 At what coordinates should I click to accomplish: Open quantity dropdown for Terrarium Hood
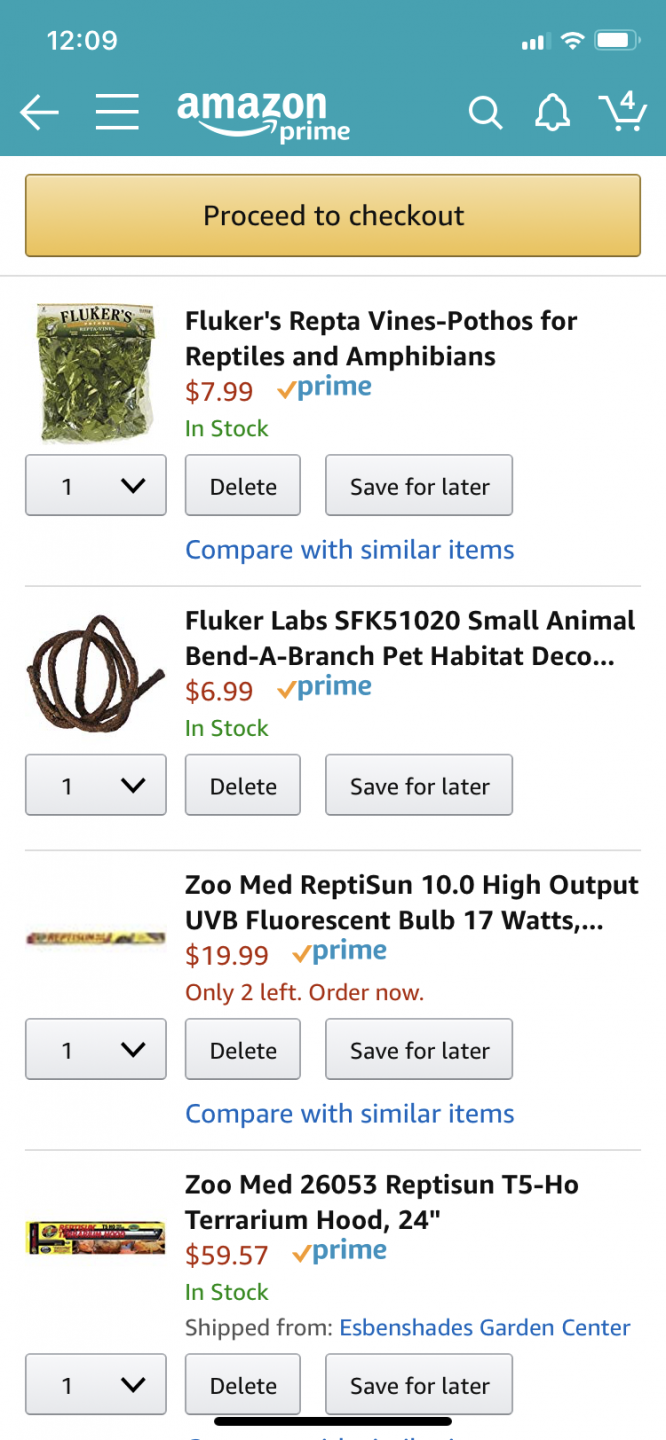pos(96,1385)
